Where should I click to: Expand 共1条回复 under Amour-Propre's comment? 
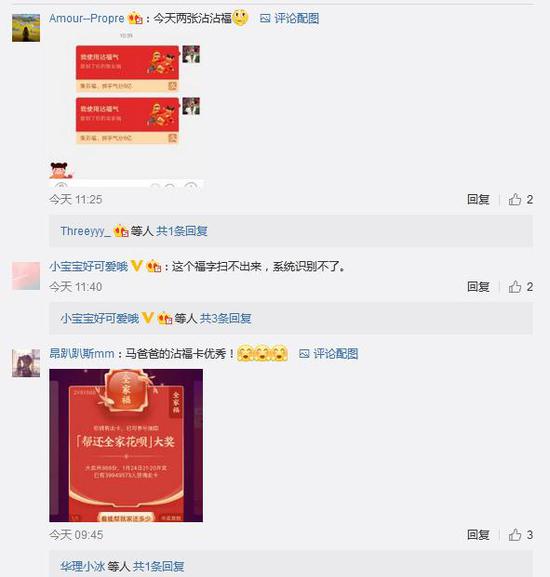coord(182,231)
